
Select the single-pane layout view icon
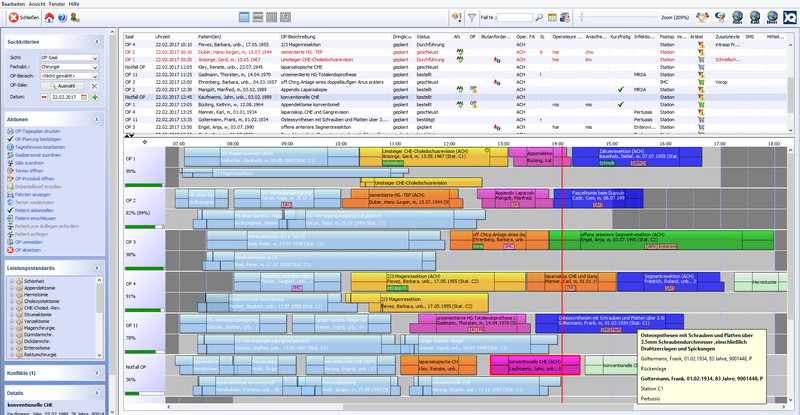pyautogui.click(x=244, y=17)
